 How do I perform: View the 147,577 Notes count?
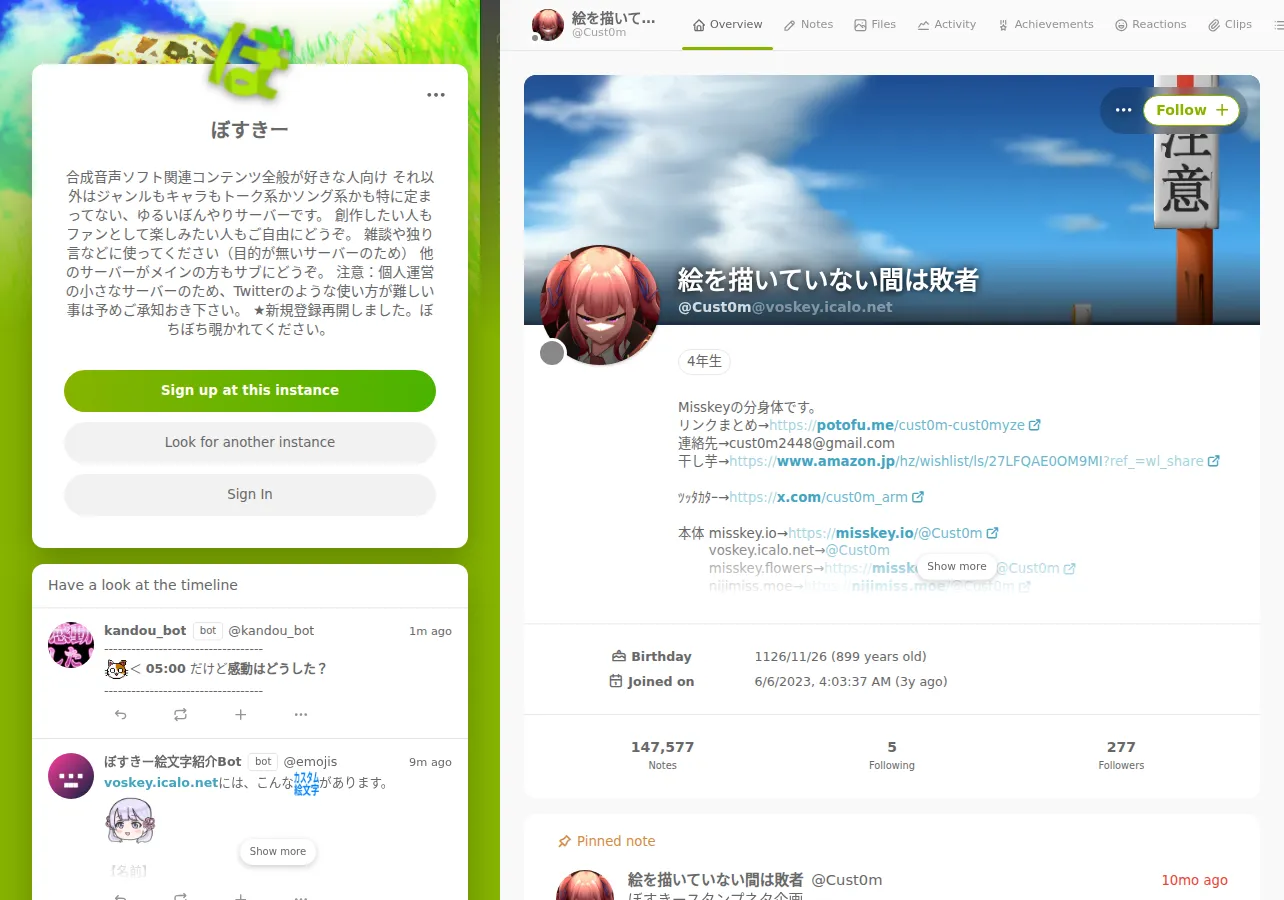[x=662, y=755]
